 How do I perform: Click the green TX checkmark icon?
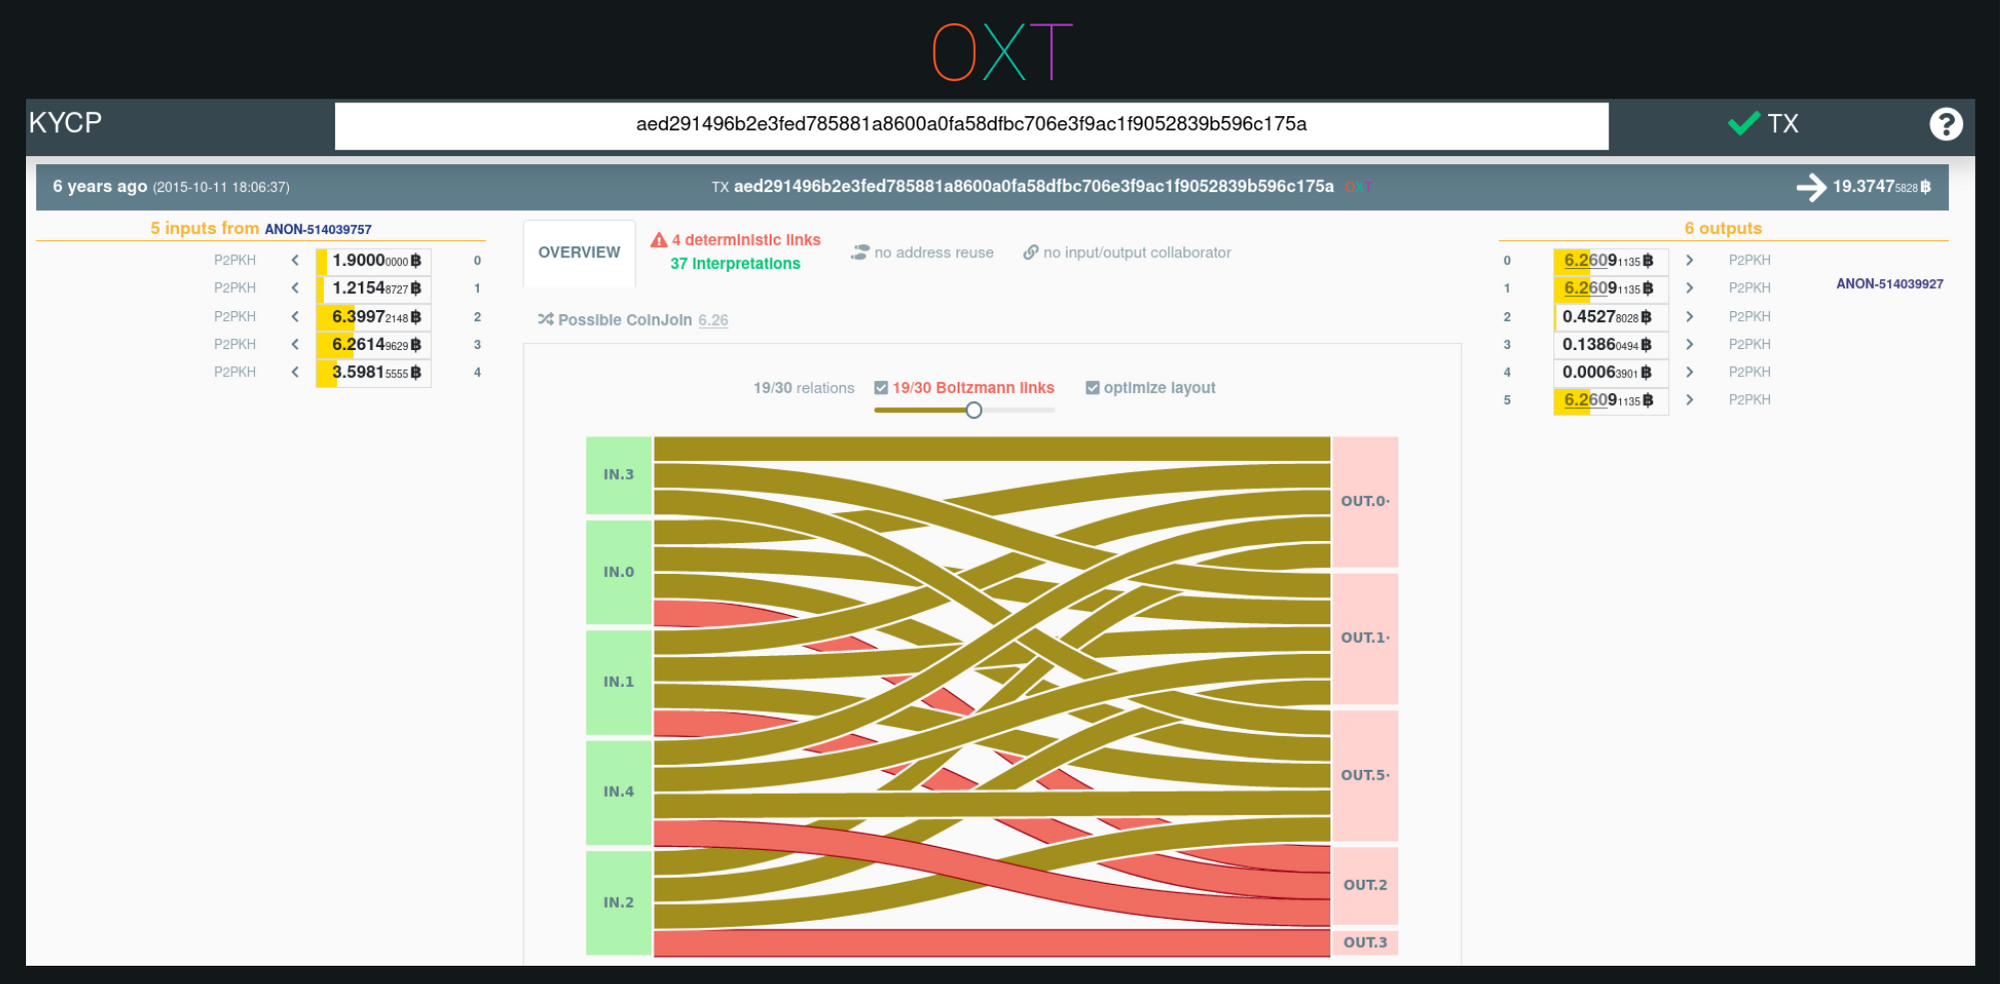[x=1743, y=123]
